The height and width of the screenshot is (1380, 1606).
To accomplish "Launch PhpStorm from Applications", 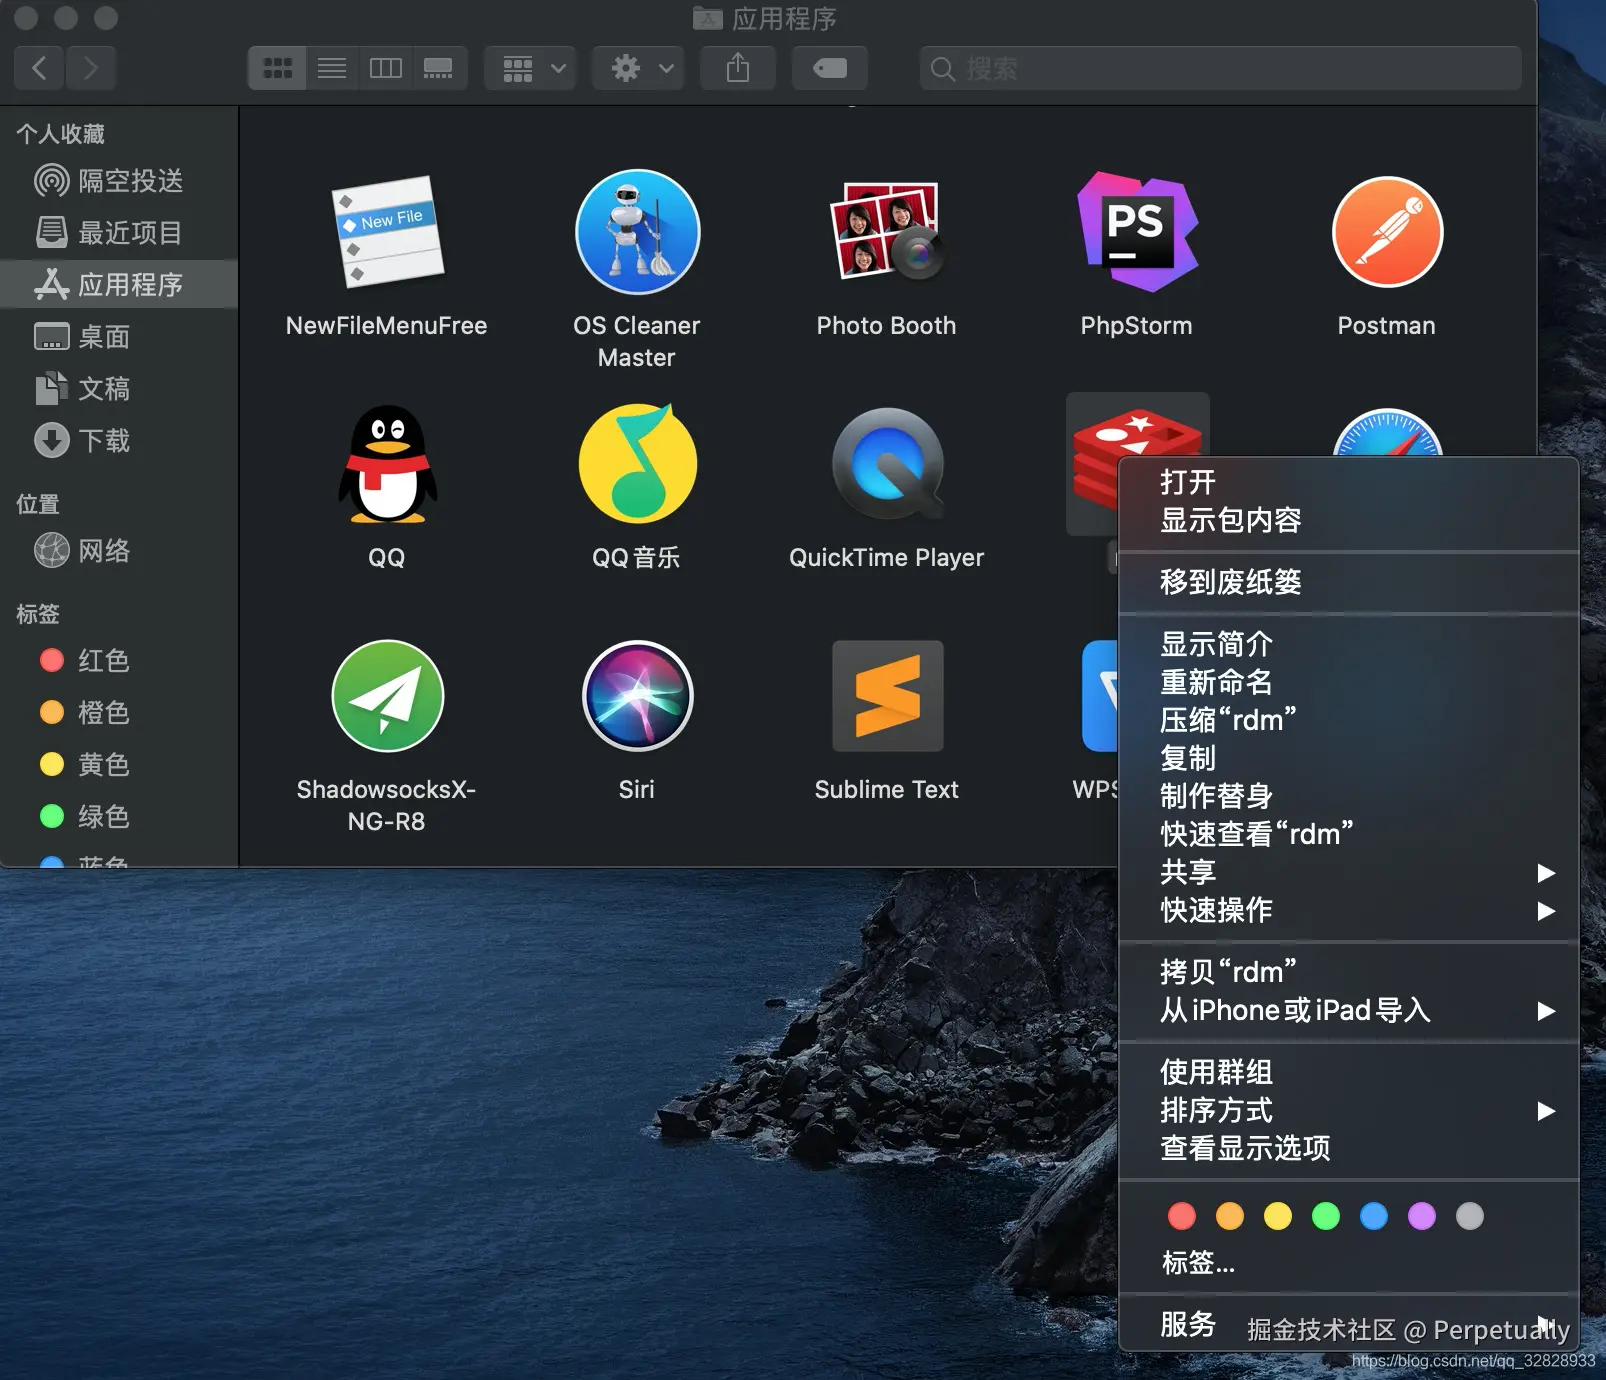I will point(1137,232).
